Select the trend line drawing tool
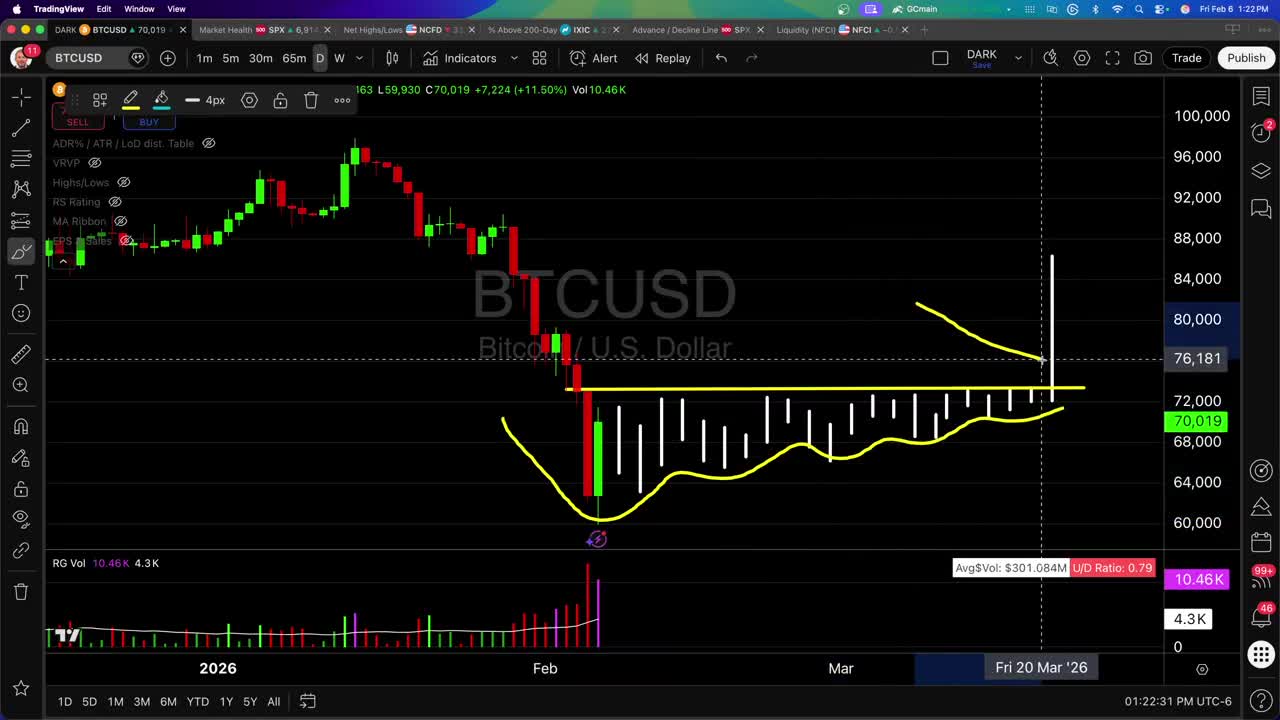Viewport: 1280px width, 720px height. tap(20, 128)
